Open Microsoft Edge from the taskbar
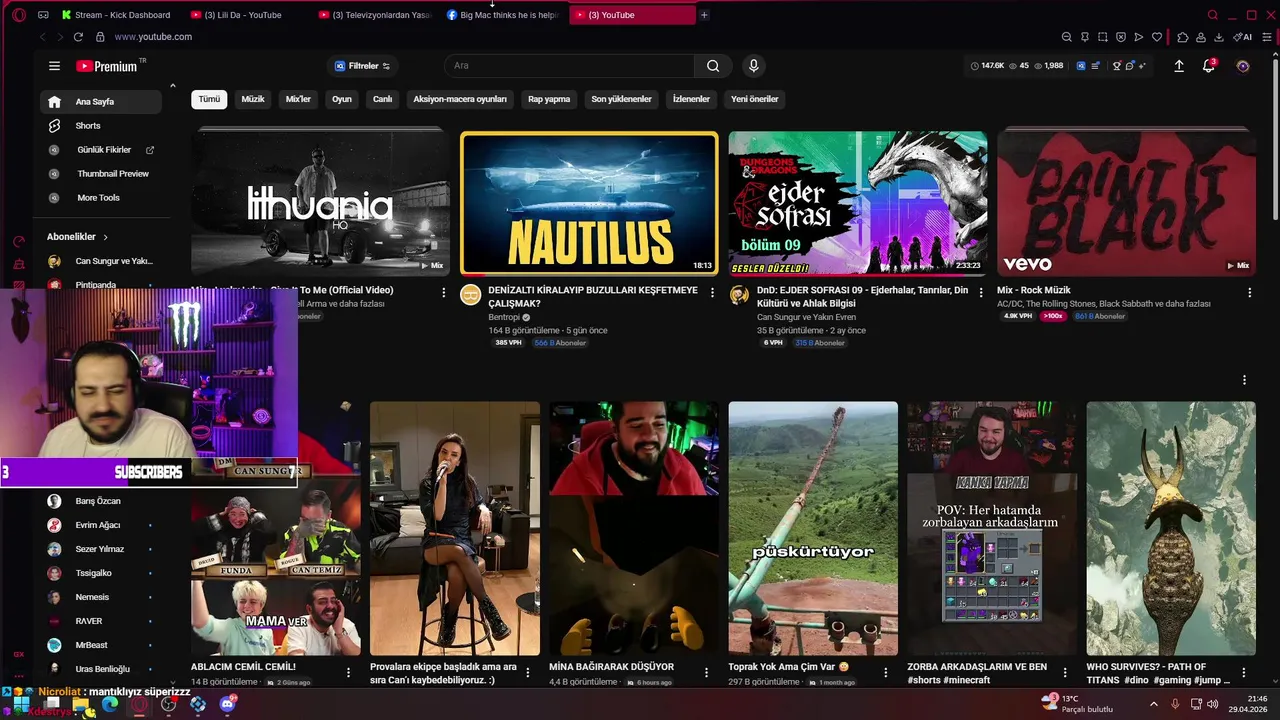 coord(110,704)
